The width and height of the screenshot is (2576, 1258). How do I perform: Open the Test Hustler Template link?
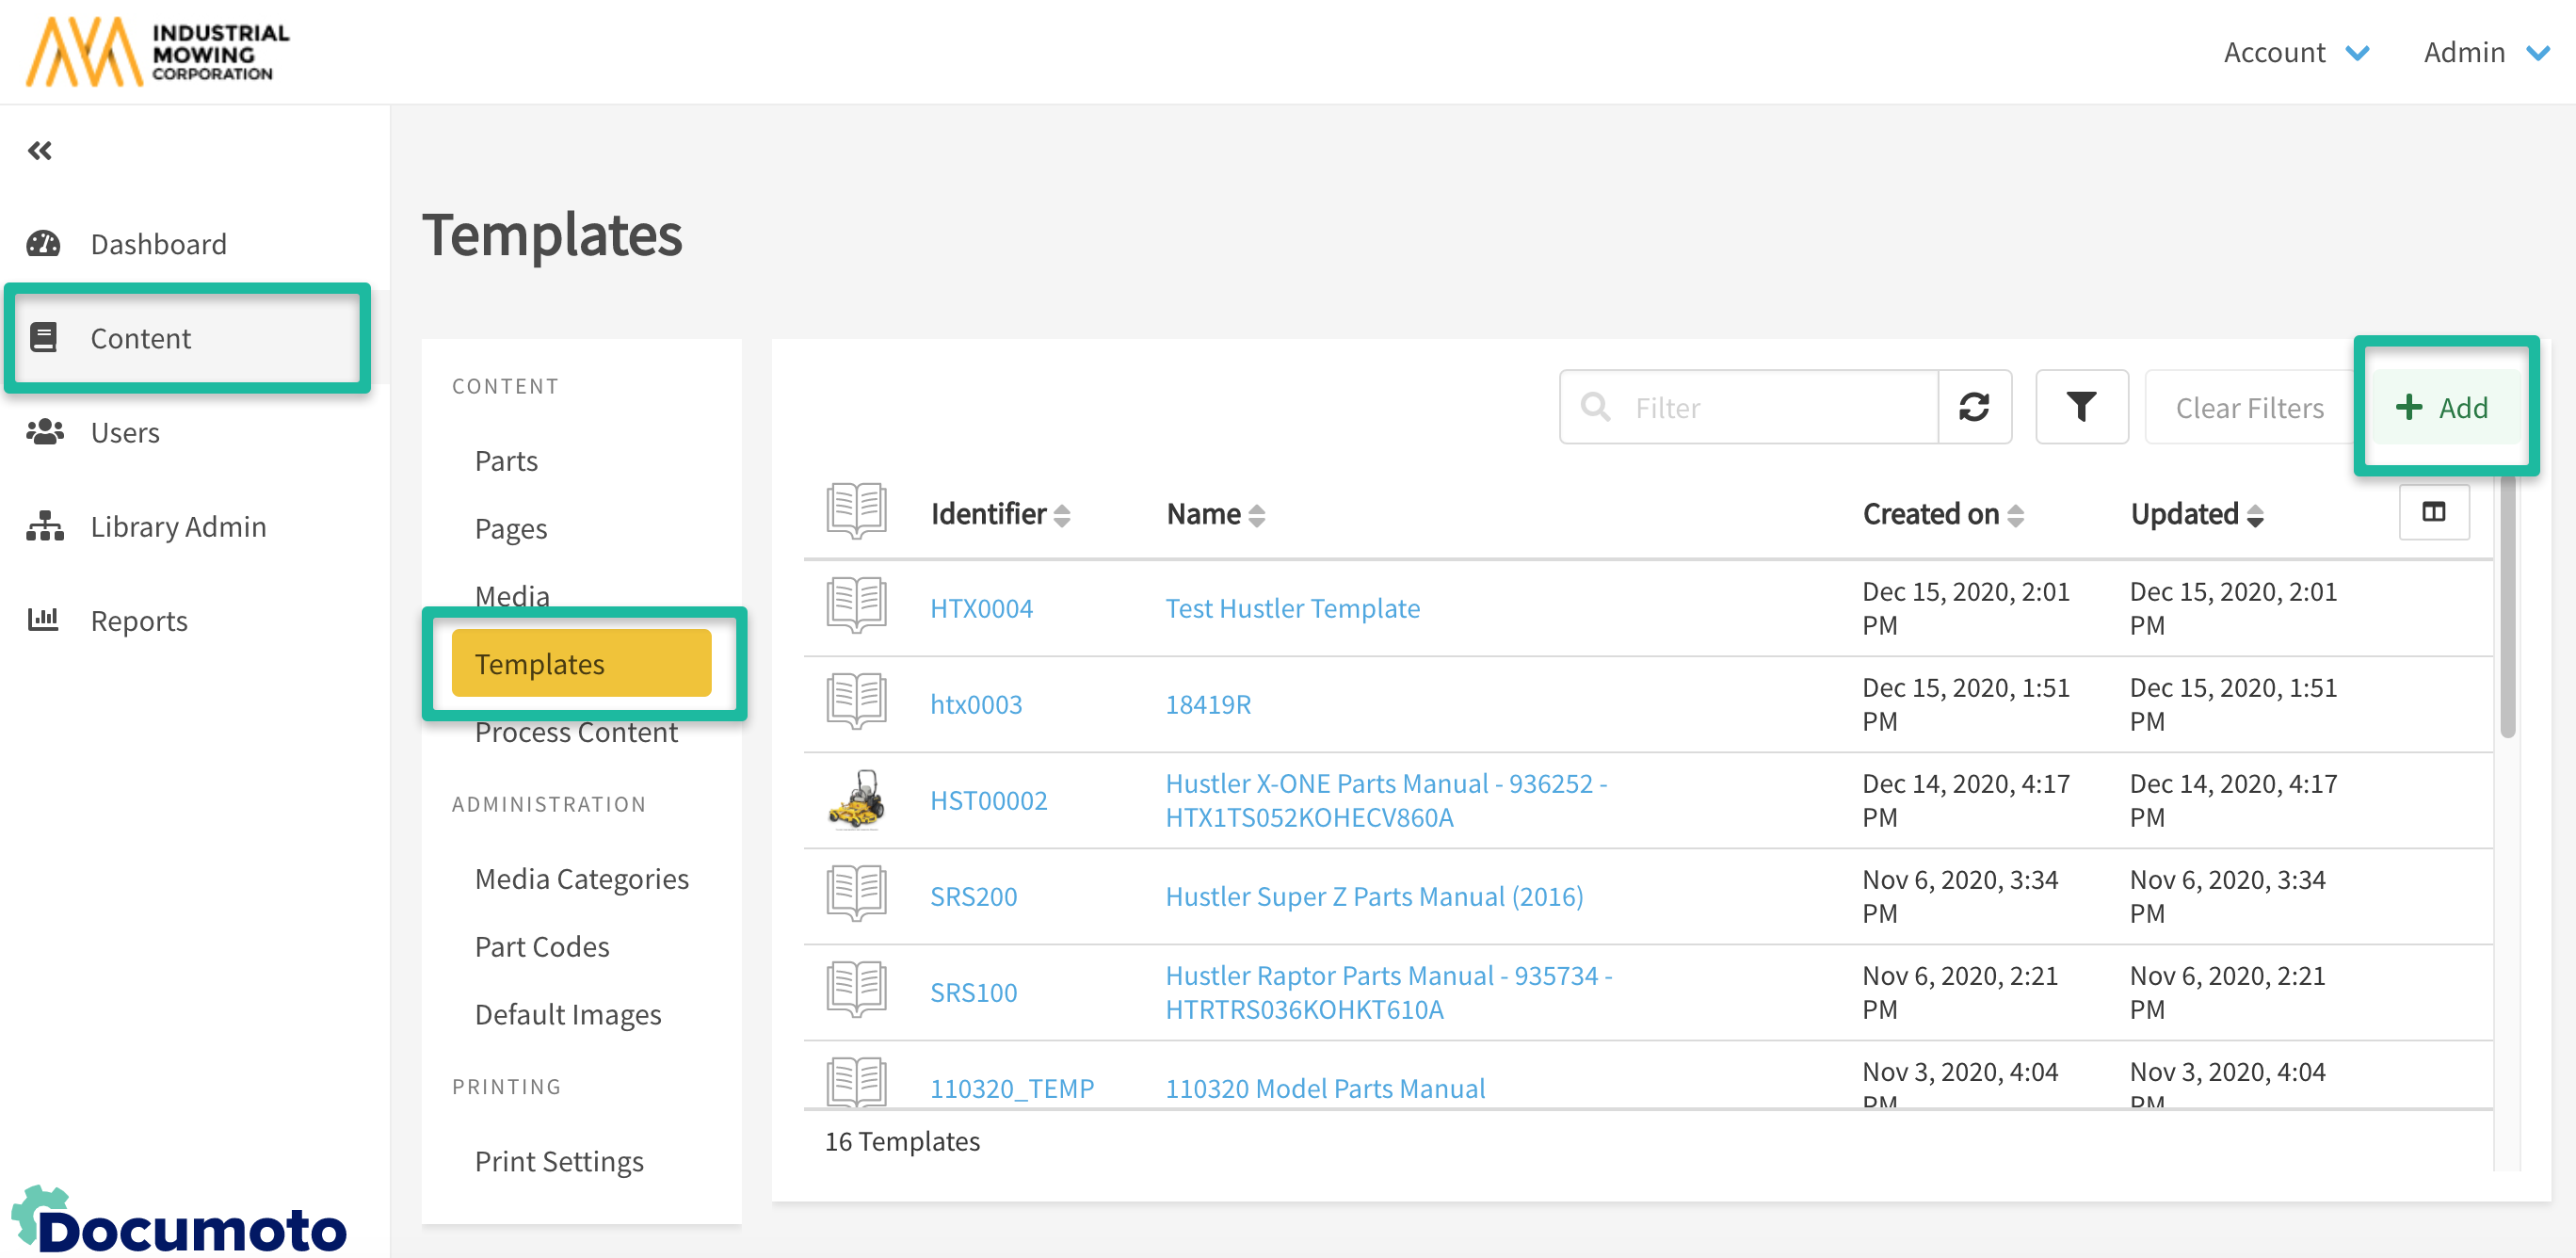(1292, 607)
